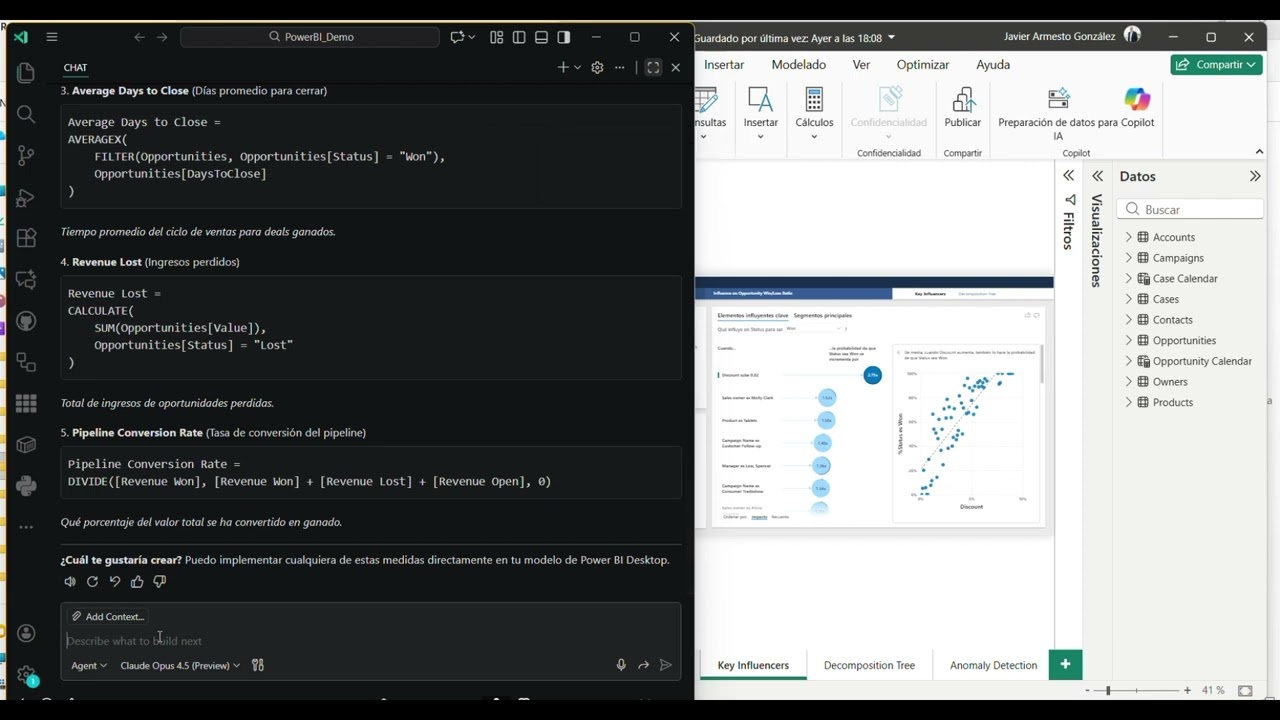Expand the Opportunities table
This screenshot has height=720, width=1280.
click(1128, 340)
